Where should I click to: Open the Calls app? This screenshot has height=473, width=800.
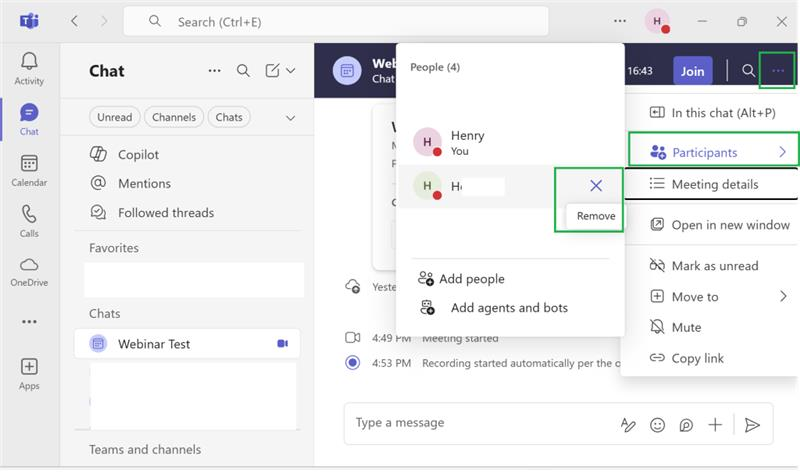click(x=29, y=221)
